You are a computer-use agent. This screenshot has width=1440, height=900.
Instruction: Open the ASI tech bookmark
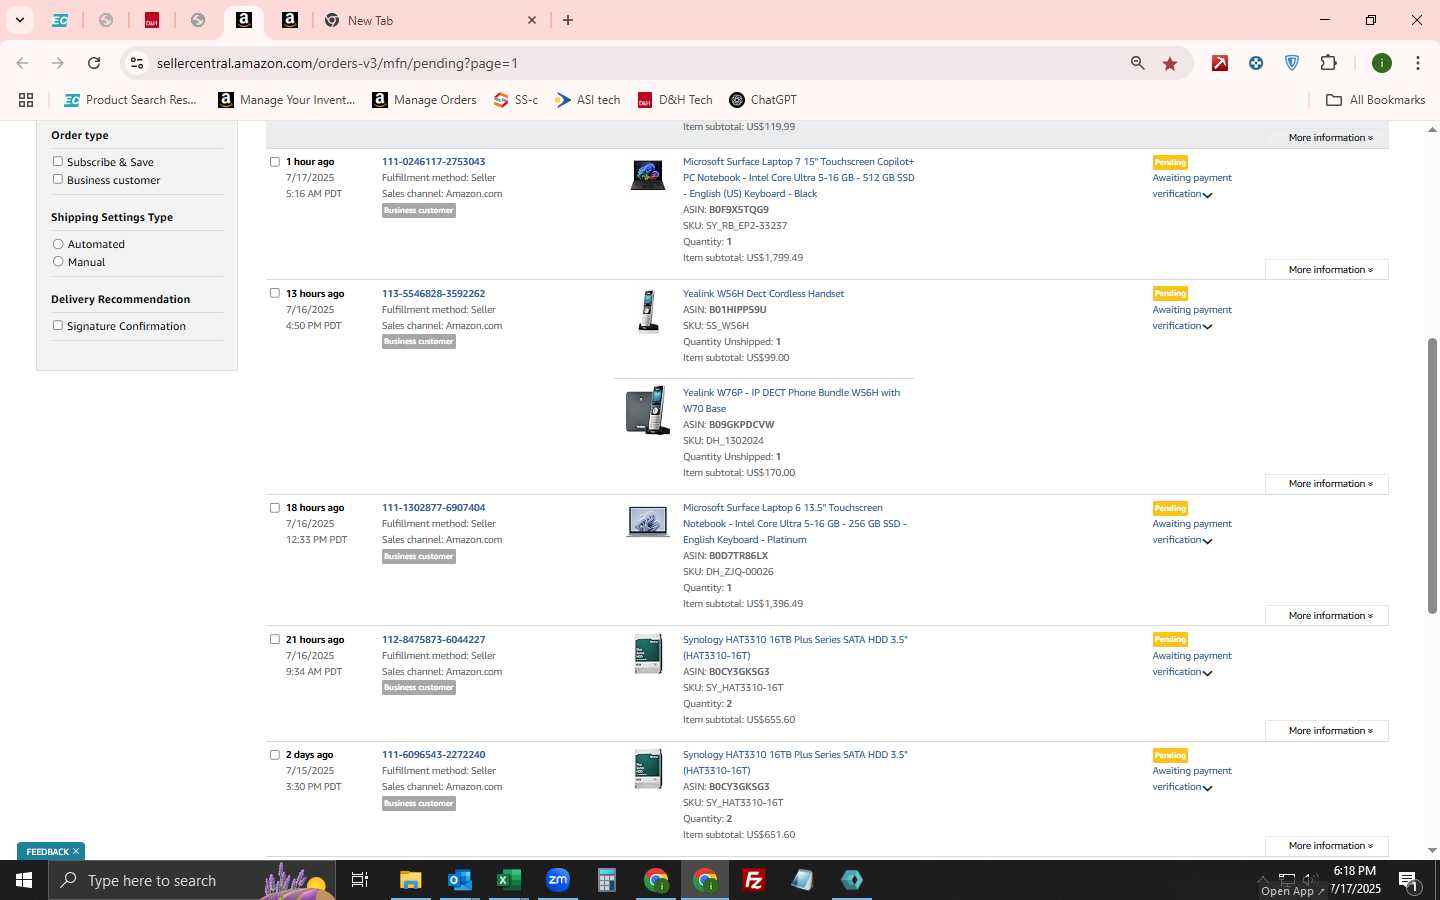[x=588, y=100]
